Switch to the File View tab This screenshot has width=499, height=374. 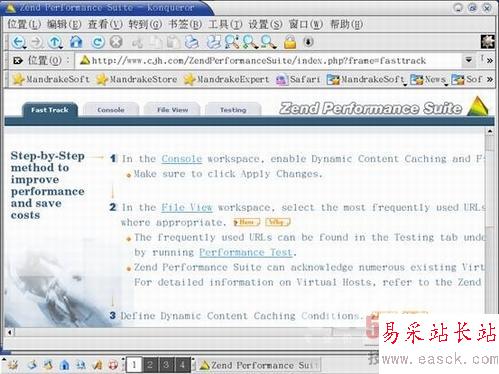172,110
